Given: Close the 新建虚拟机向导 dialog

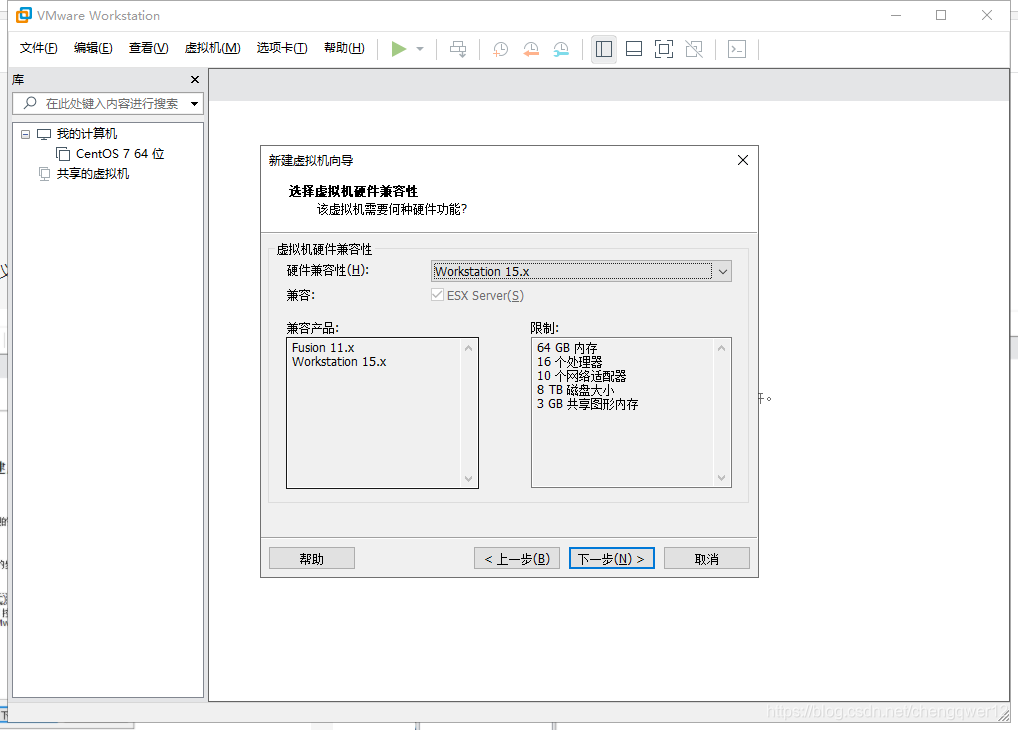Looking at the screenshot, I should pyautogui.click(x=743, y=160).
